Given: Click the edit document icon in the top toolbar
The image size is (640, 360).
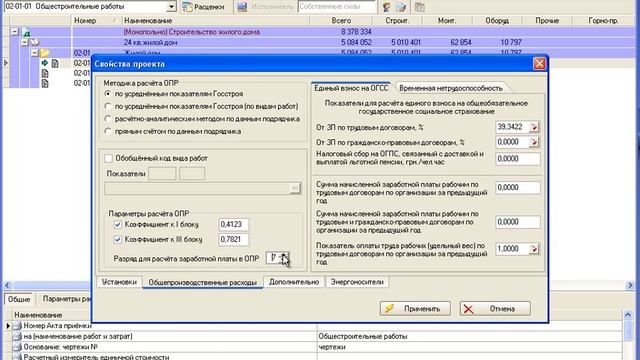Looking at the screenshot, I should click(402, 7).
